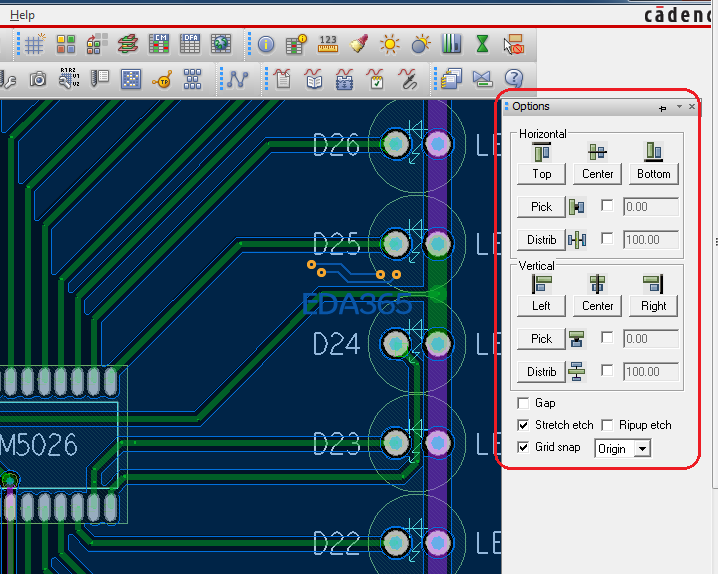
Task: Click the DFA spreadsheet toolbar icon
Action: pos(190,44)
